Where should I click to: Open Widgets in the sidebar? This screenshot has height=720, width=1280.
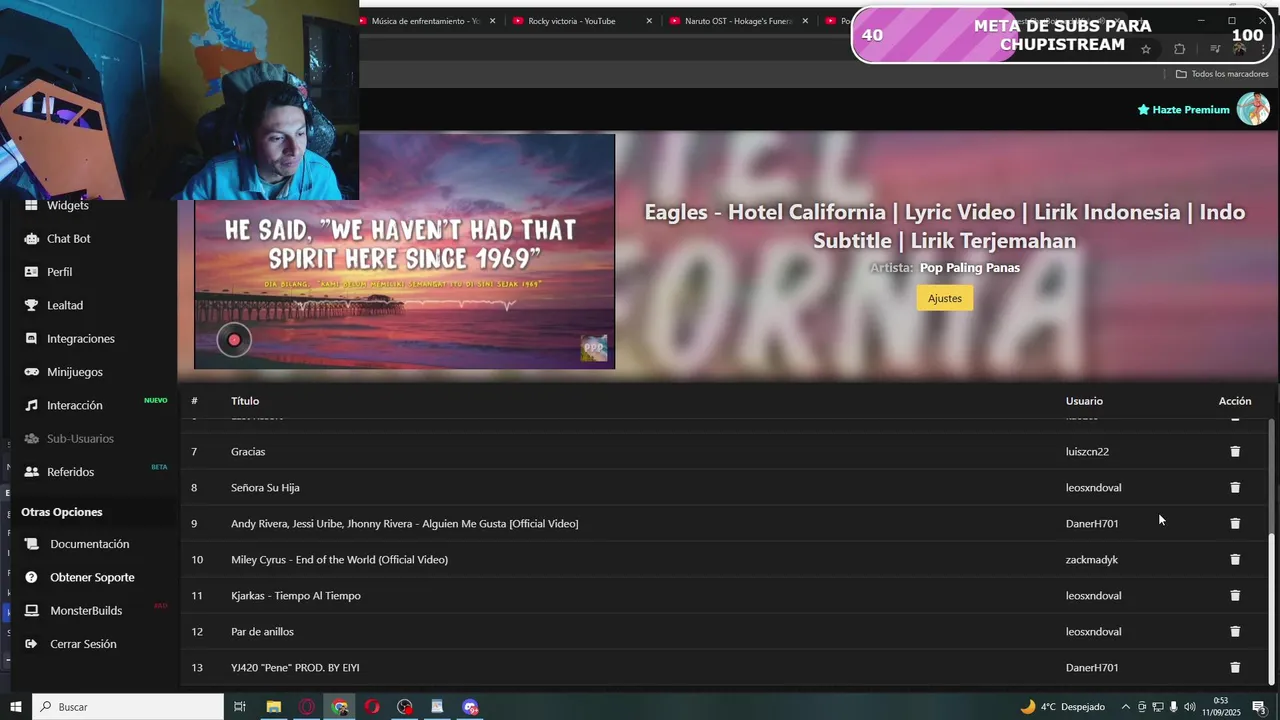[x=68, y=205]
